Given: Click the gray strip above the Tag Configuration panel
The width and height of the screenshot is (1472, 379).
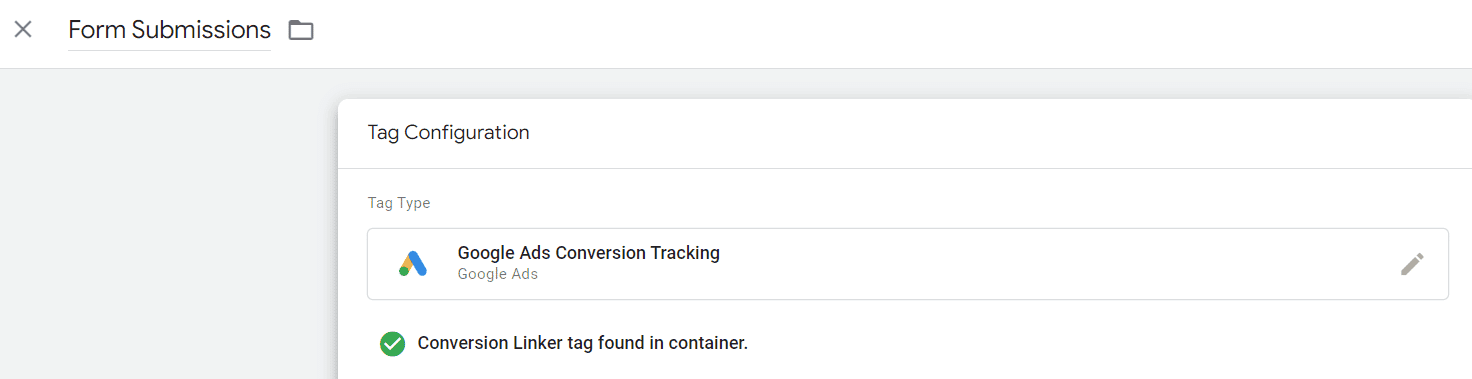Looking at the screenshot, I should [900, 84].
